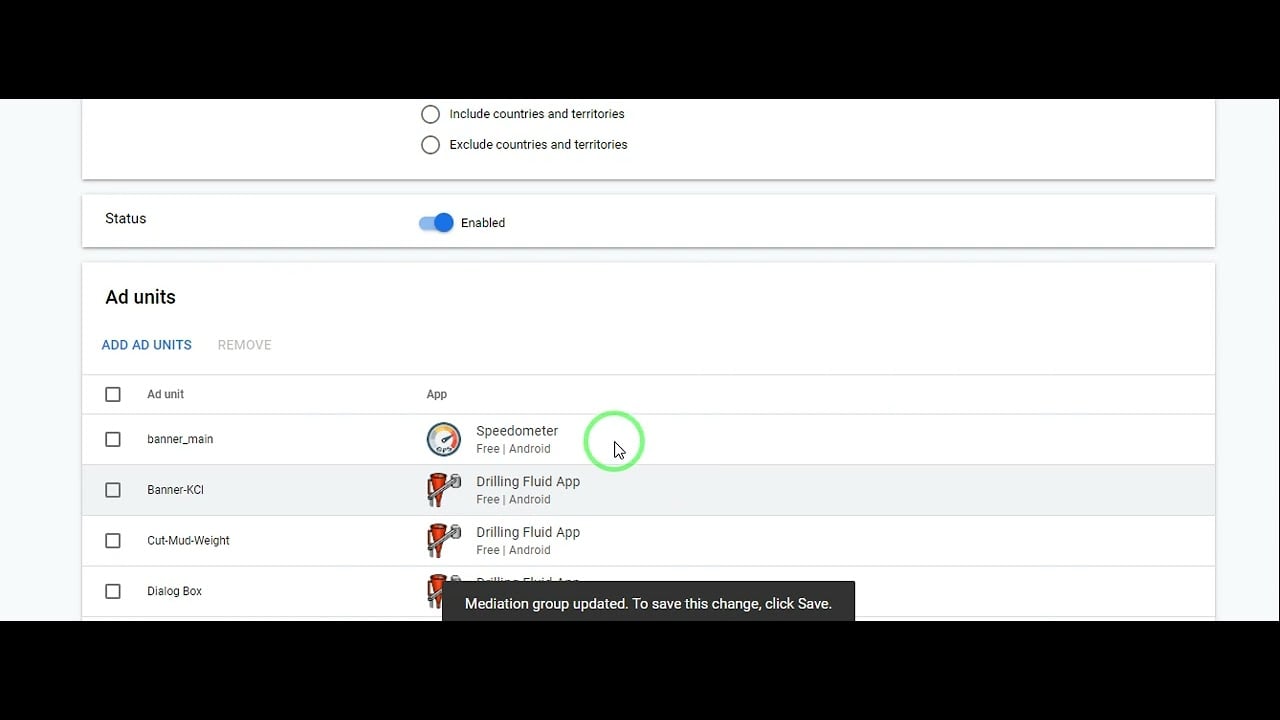Tick the Cut-Mud-Weight ad unit checkbox

113,541
